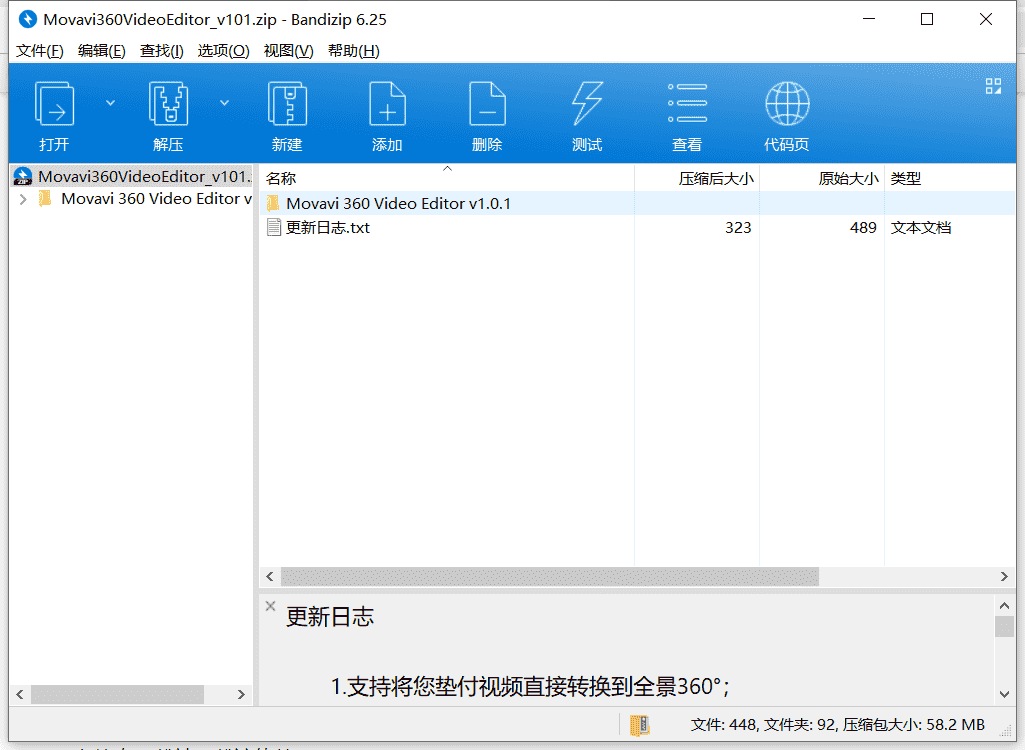The width and height of the screenshot is (1025, 750).
Task: Click the original size value 489
Action: pyautogui.click(x=863, y=228)
